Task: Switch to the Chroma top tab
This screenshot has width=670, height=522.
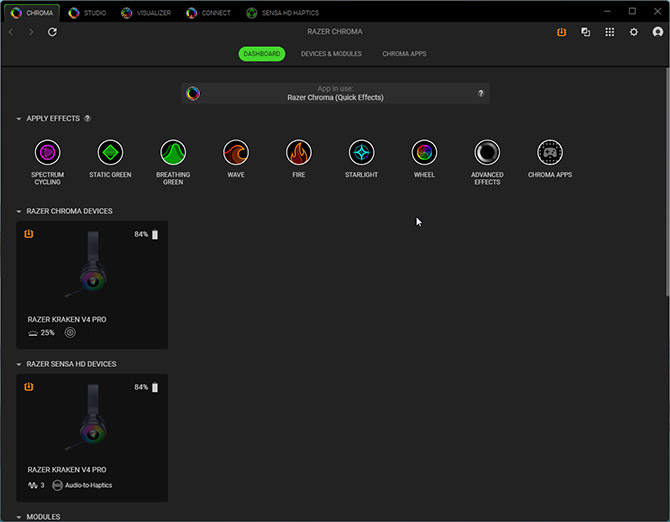Action: 32,13
